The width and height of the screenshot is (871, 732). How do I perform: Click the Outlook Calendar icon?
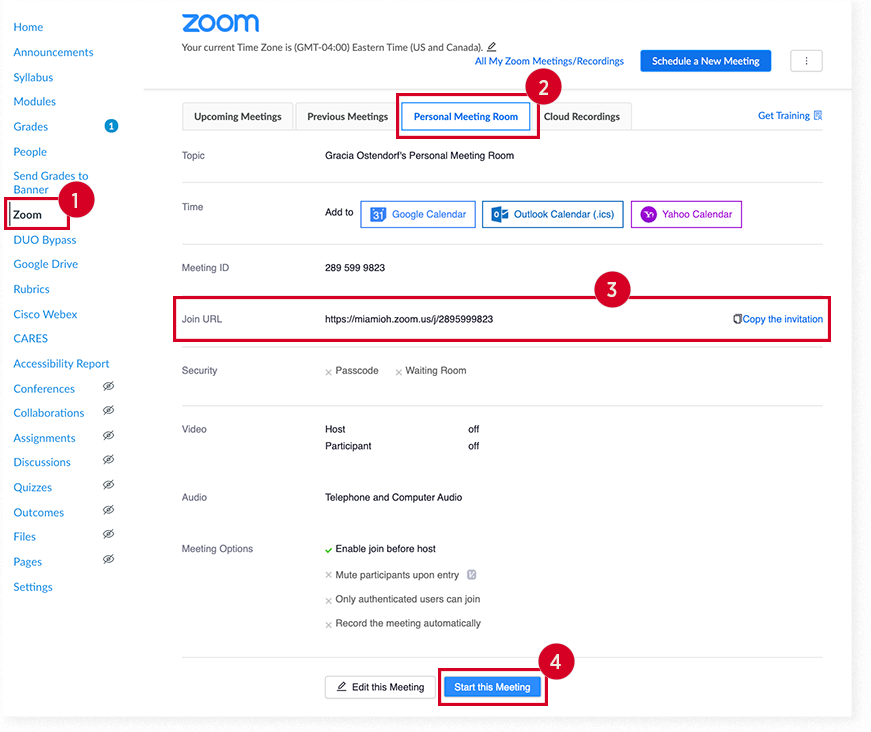pyautogui.click(x=499, y=214)
